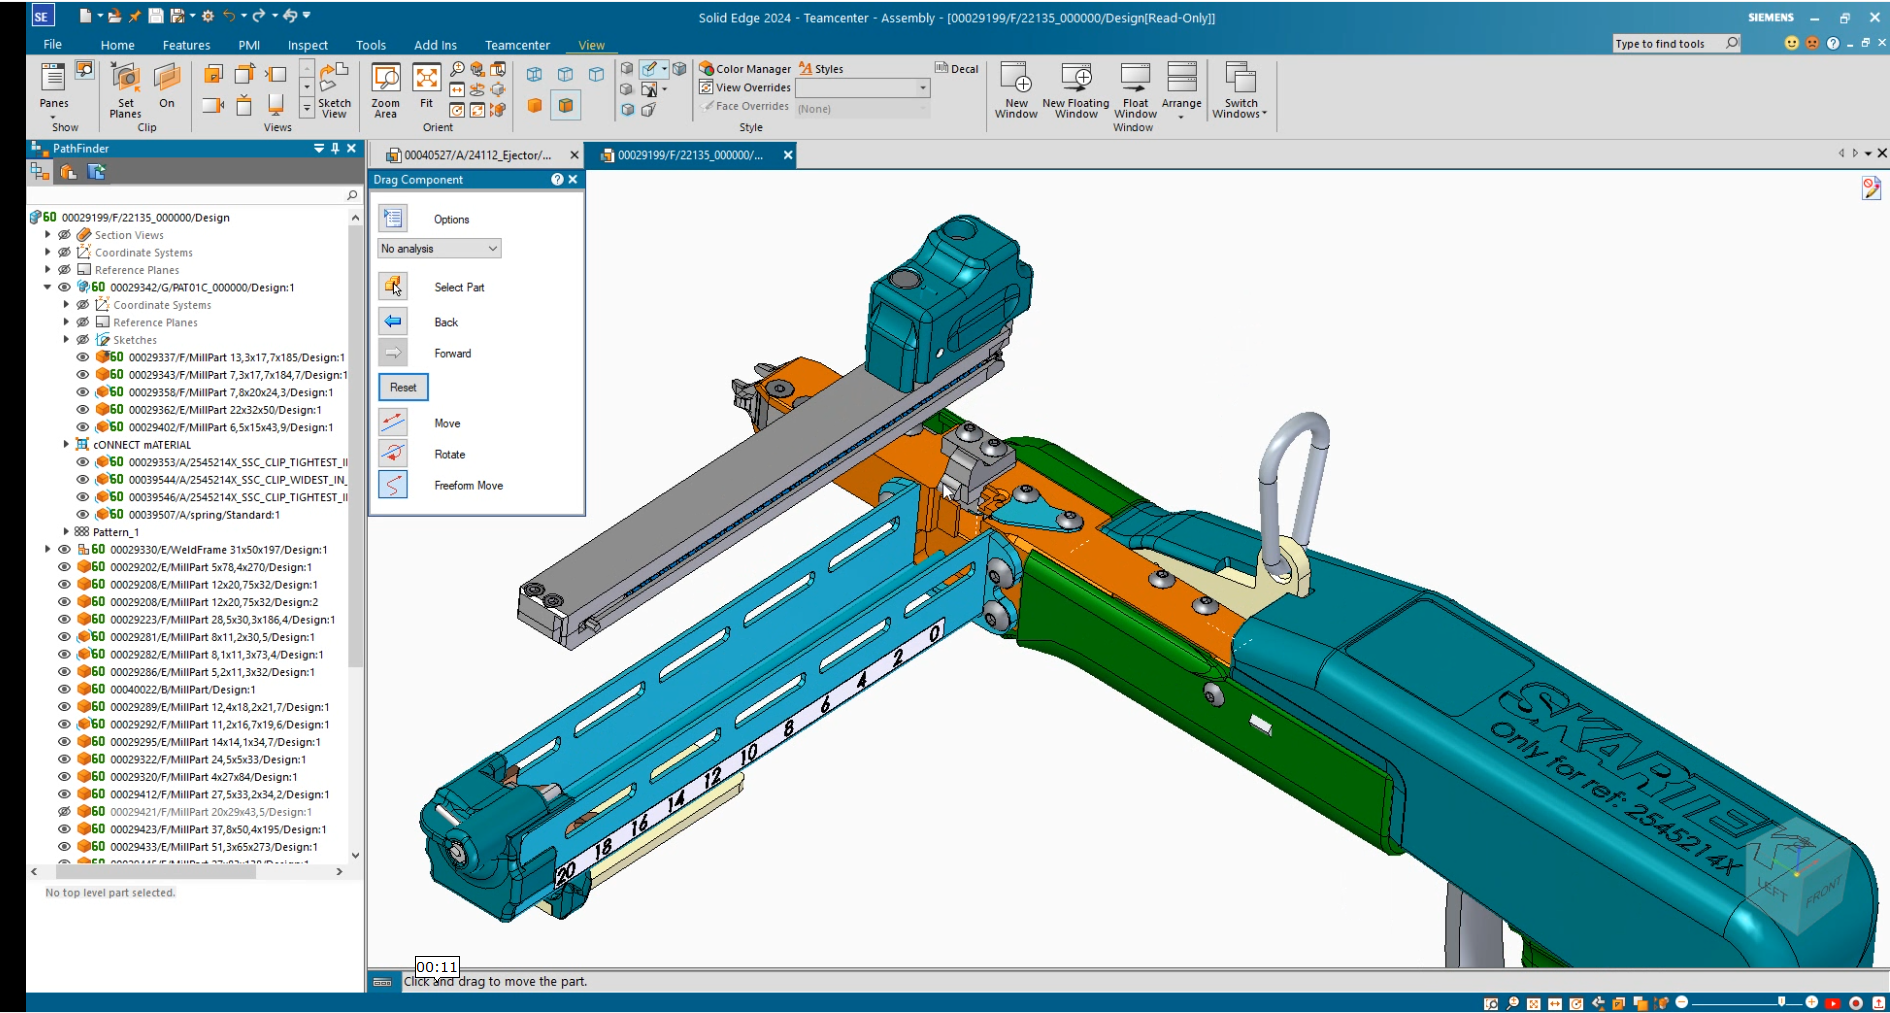Click the zoom slider handle in status bar
This screenshot has height=1013, width=1890.
pos(1781,1002)
